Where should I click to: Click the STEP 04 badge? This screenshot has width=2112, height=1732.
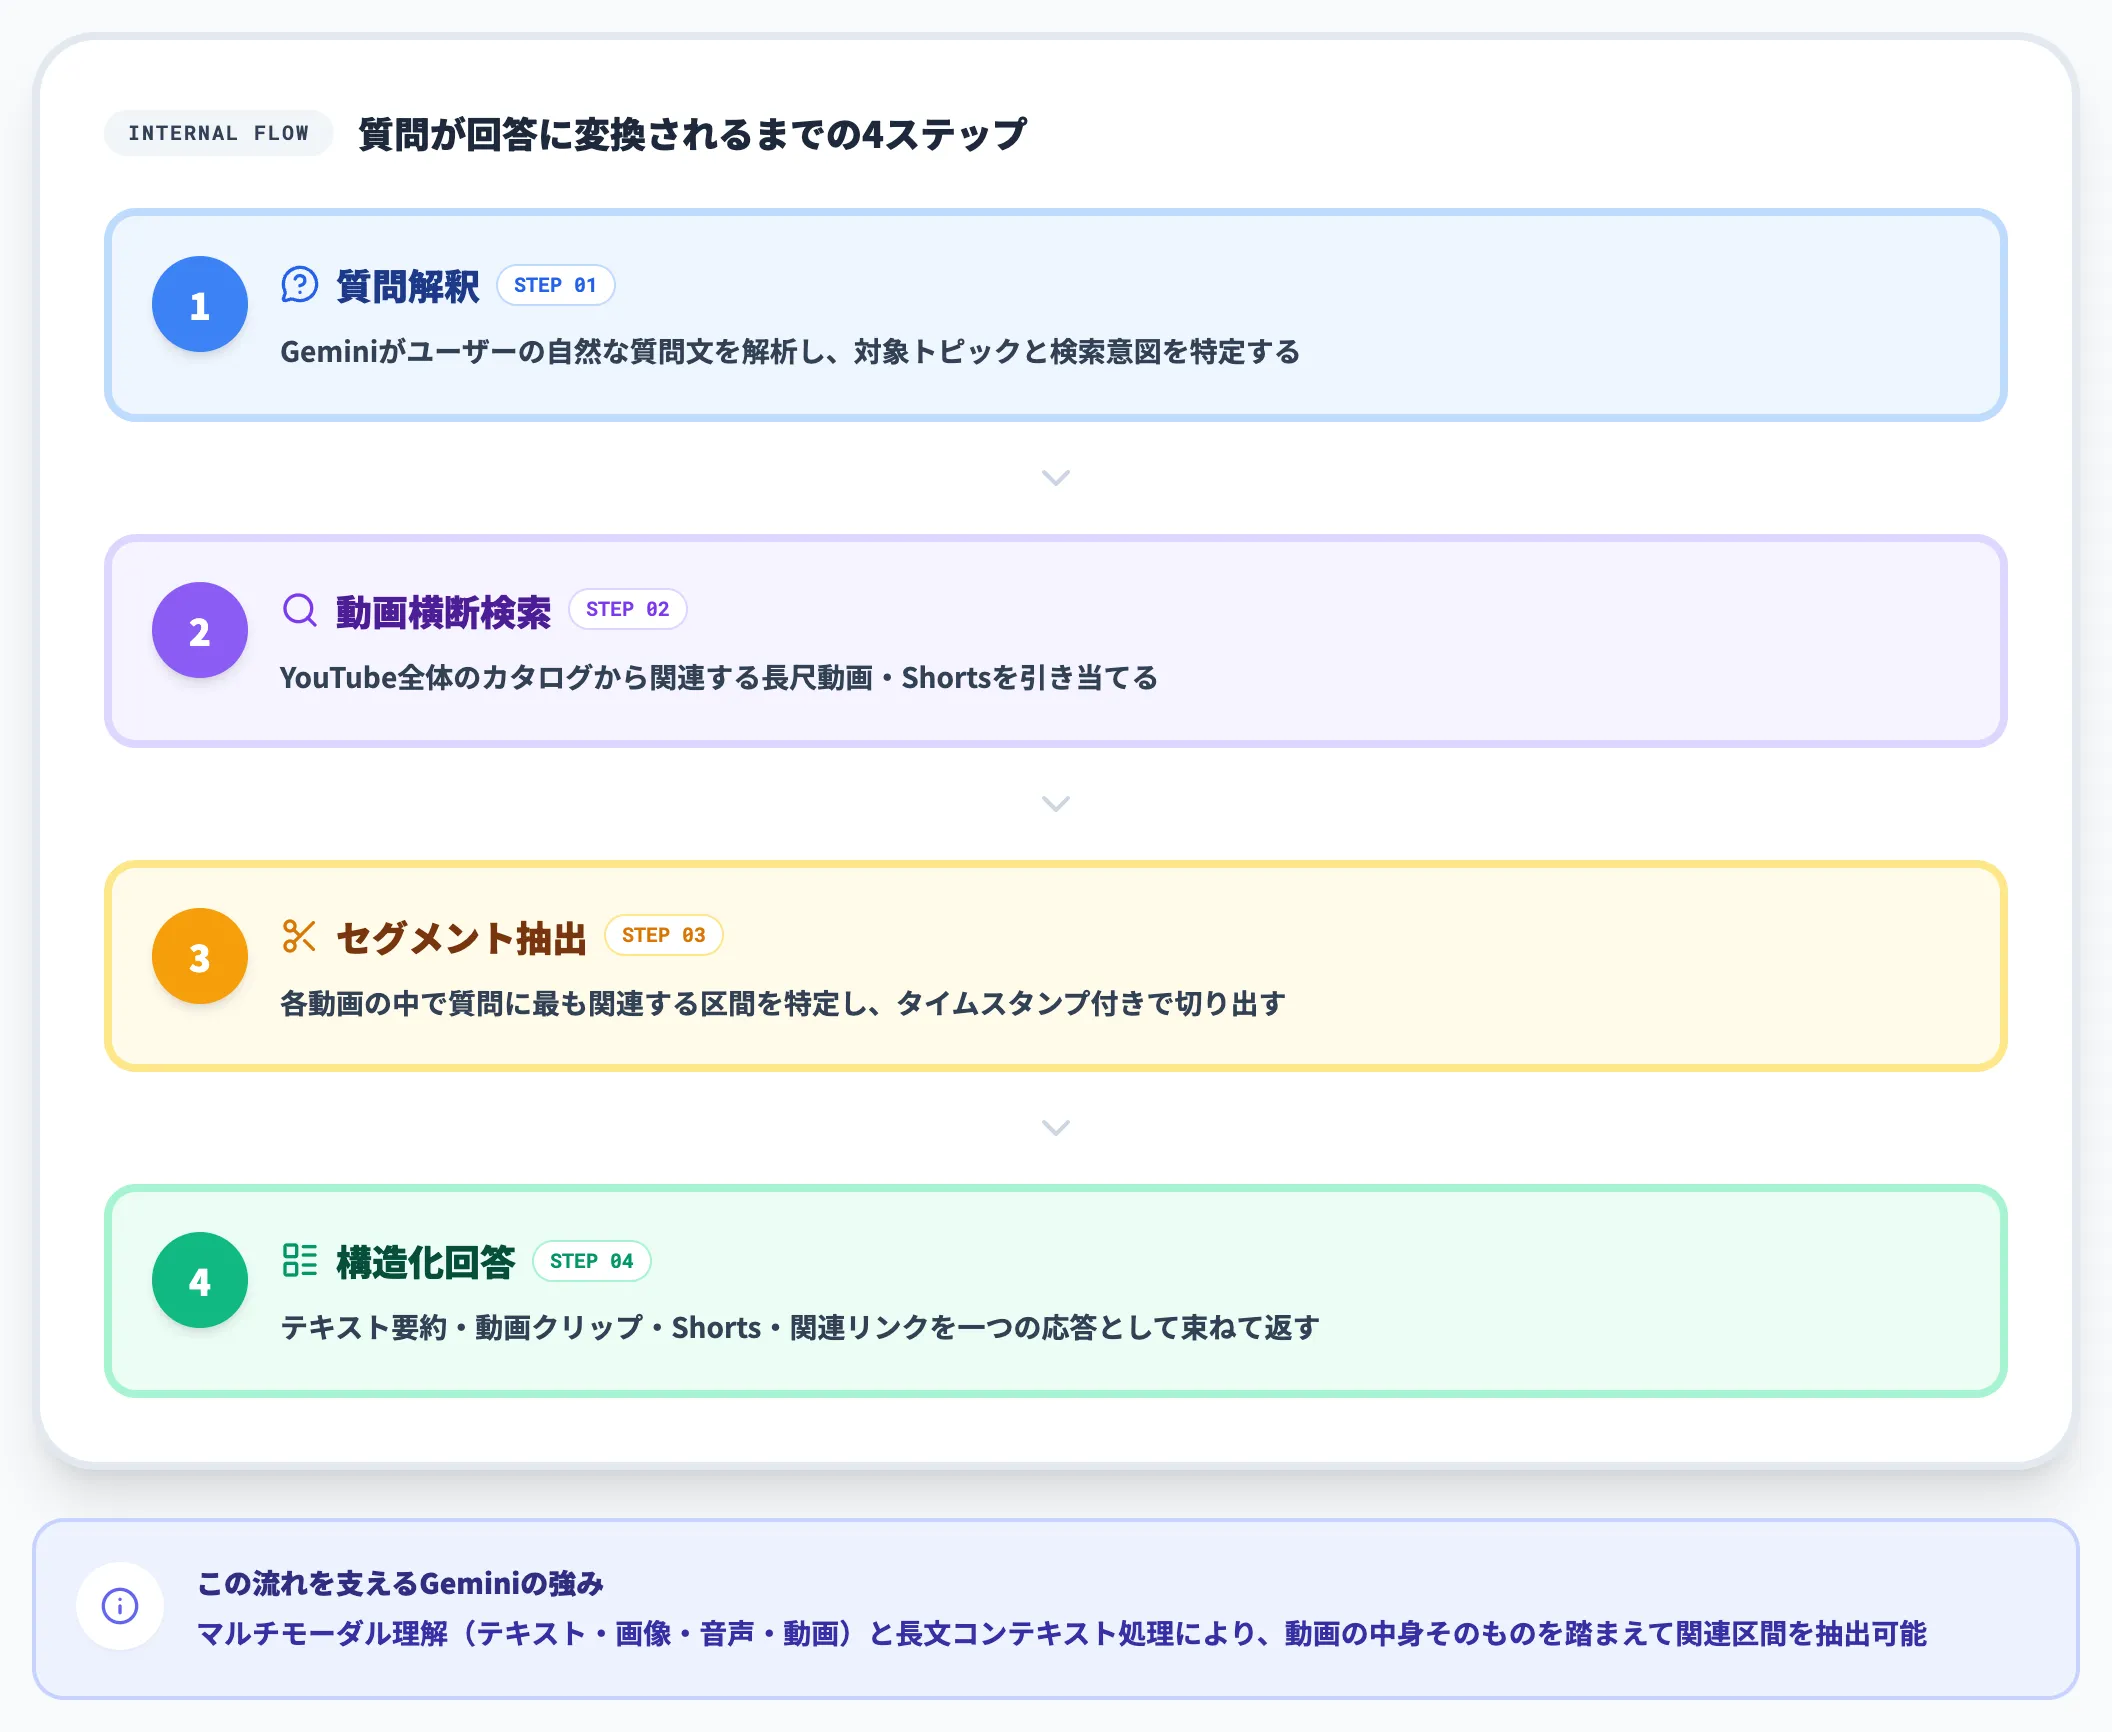592,1261
